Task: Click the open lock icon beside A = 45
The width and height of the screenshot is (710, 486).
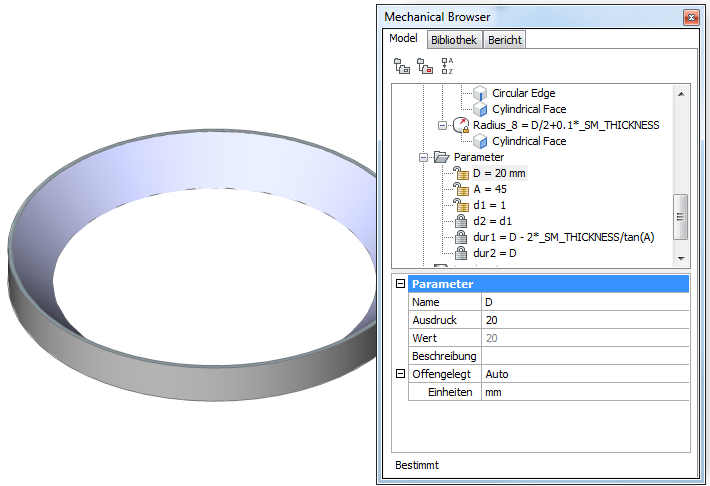Action: (x=461, y=189)
